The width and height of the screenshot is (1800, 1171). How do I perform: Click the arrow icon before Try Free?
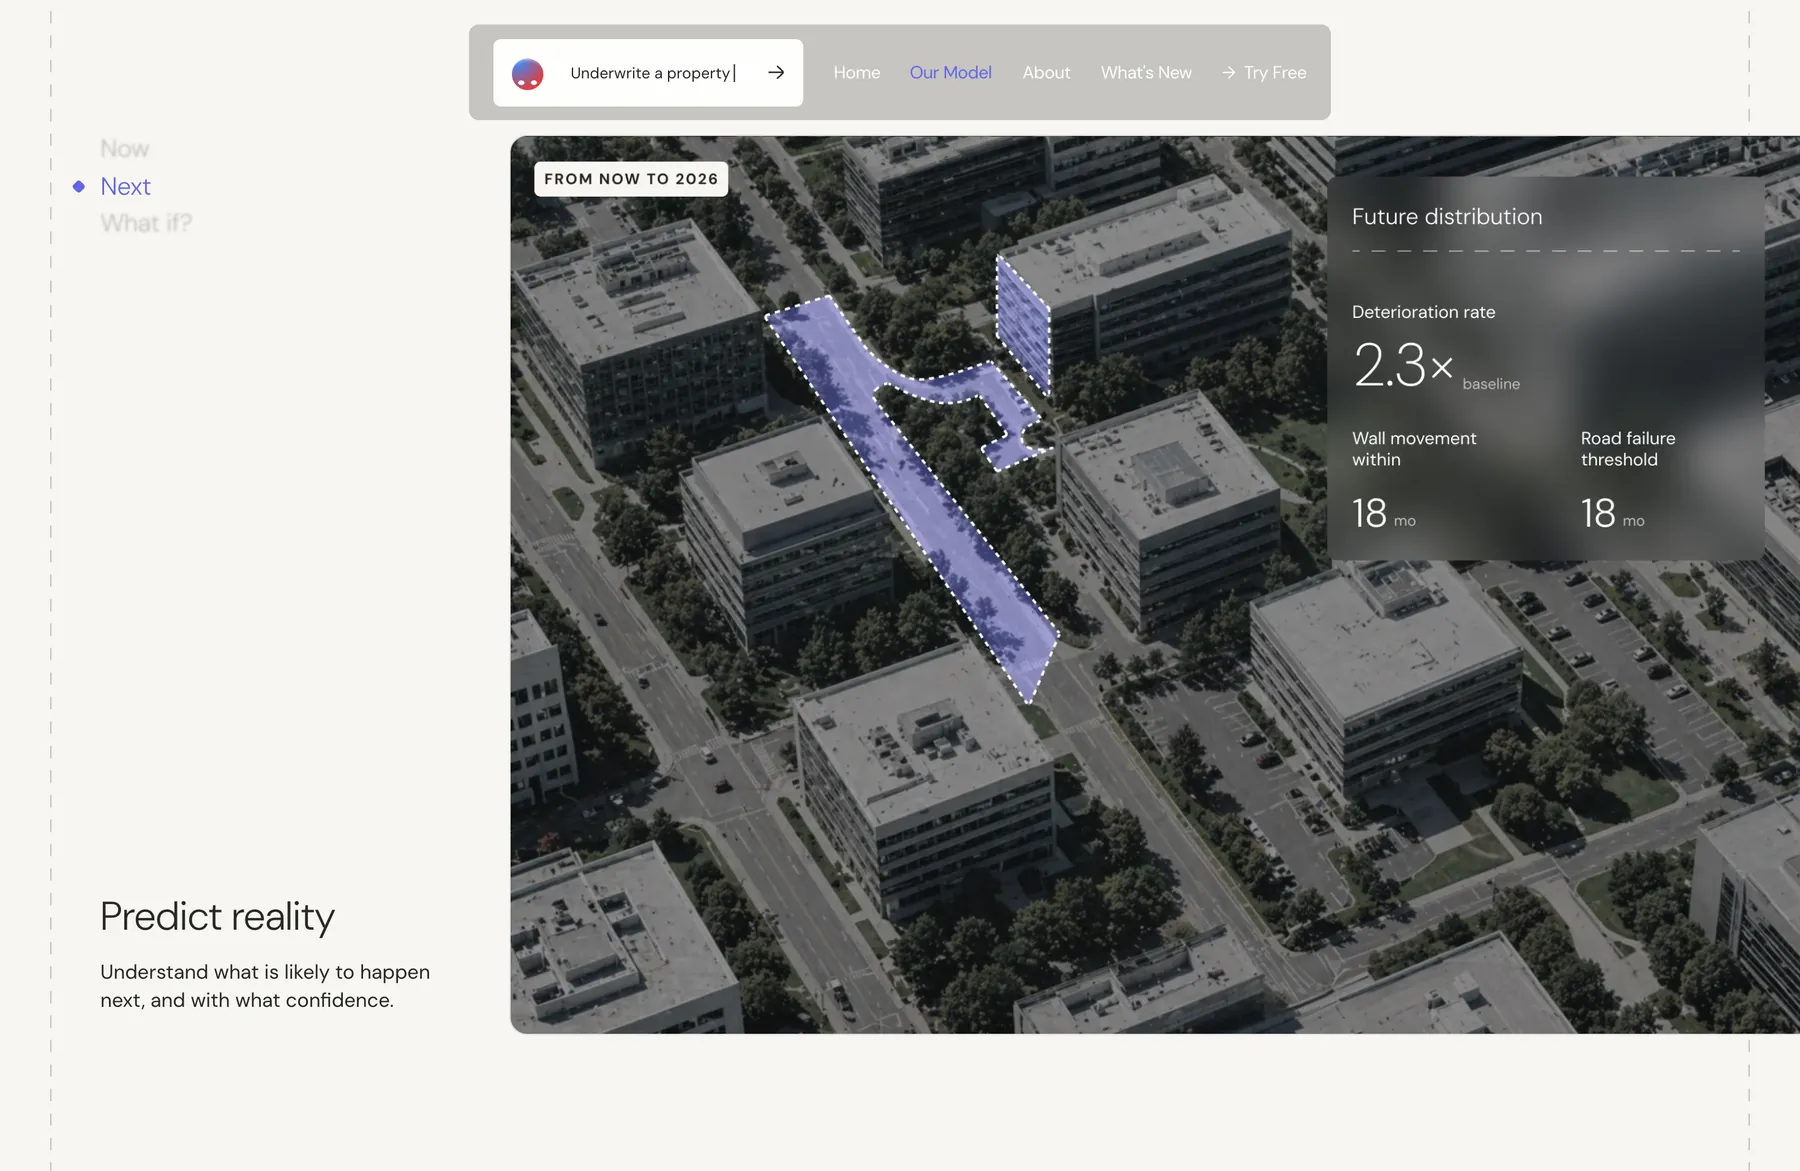coord(1229,72)
